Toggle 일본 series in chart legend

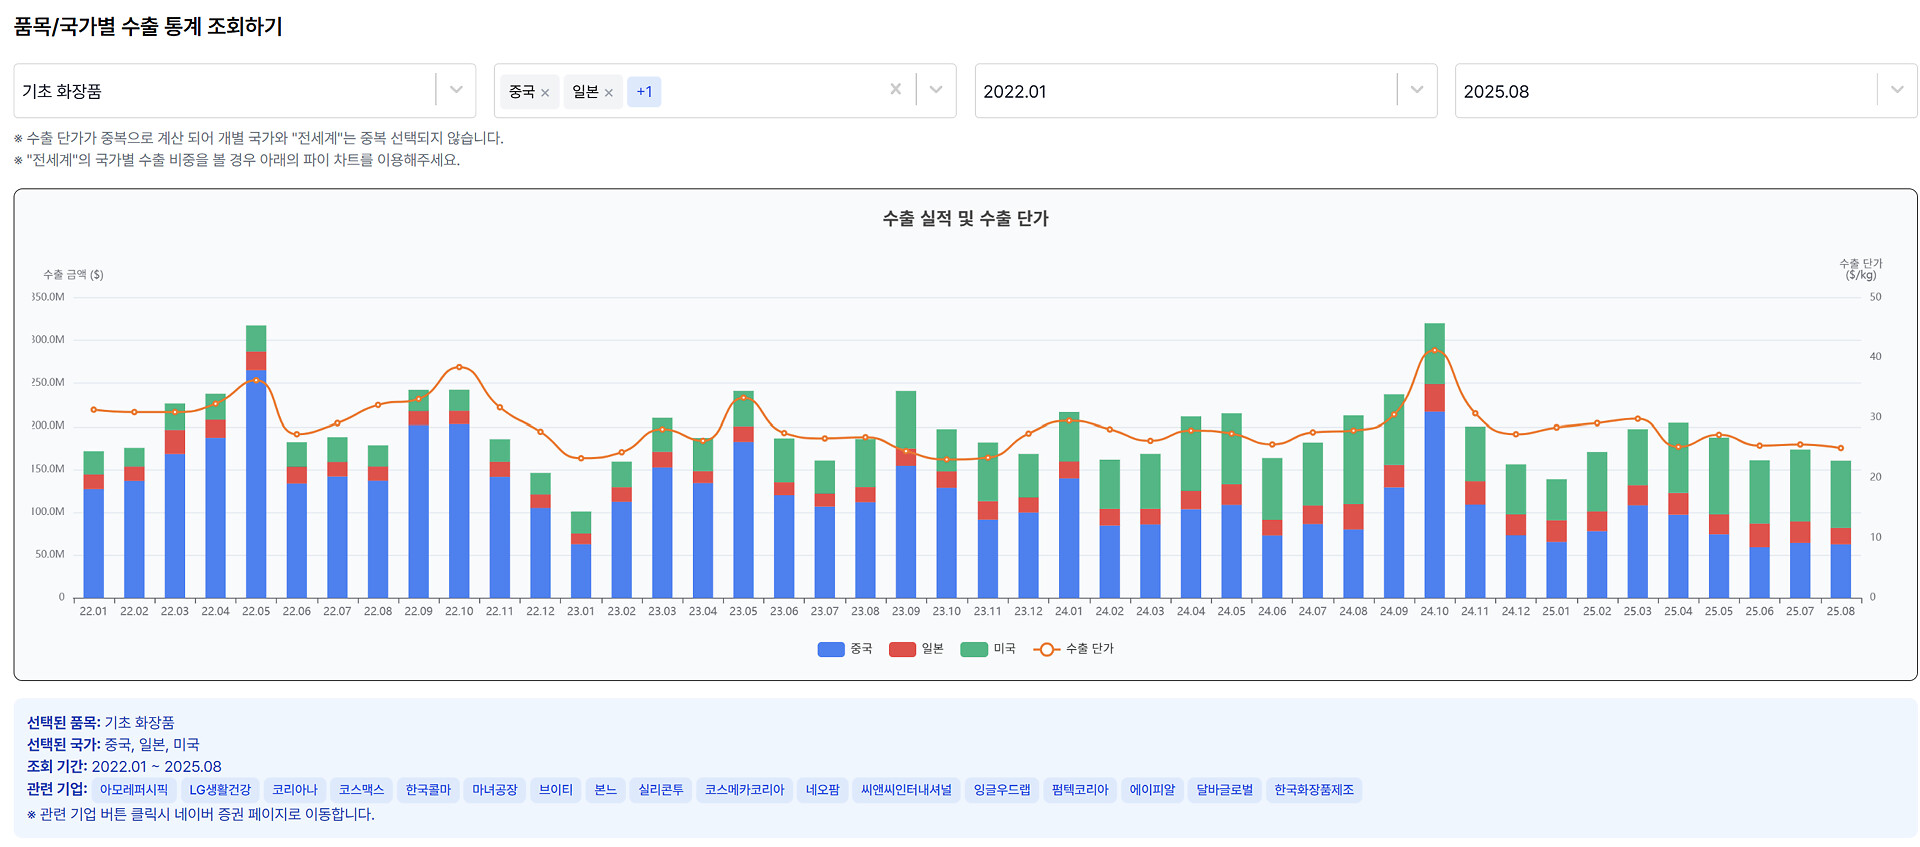916,649
